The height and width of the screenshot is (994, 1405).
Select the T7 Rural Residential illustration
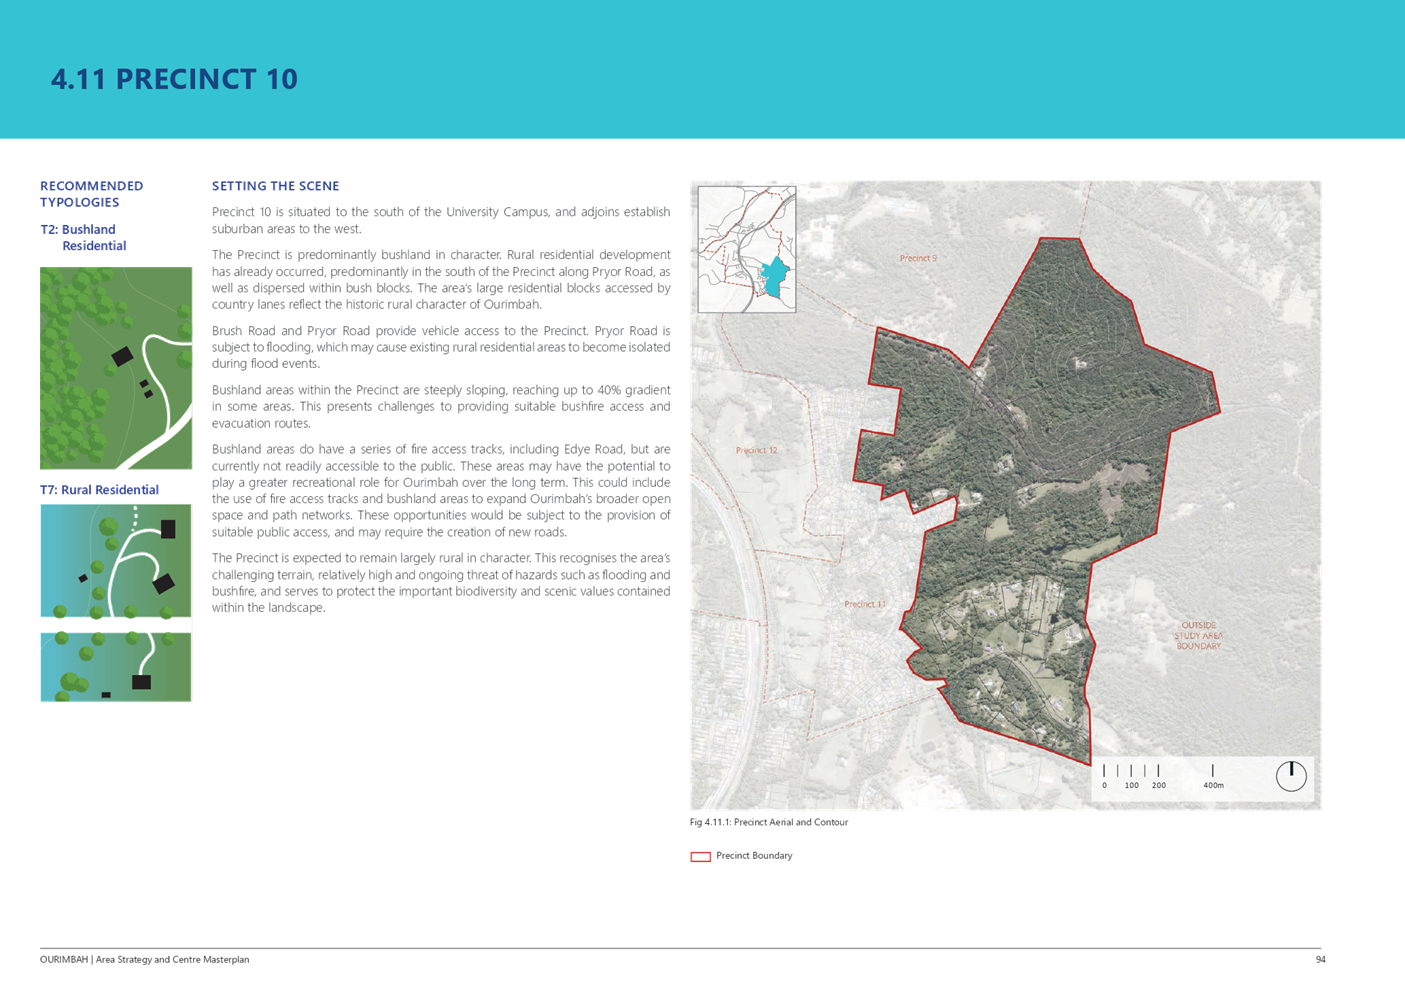click(x=116, y=602)
